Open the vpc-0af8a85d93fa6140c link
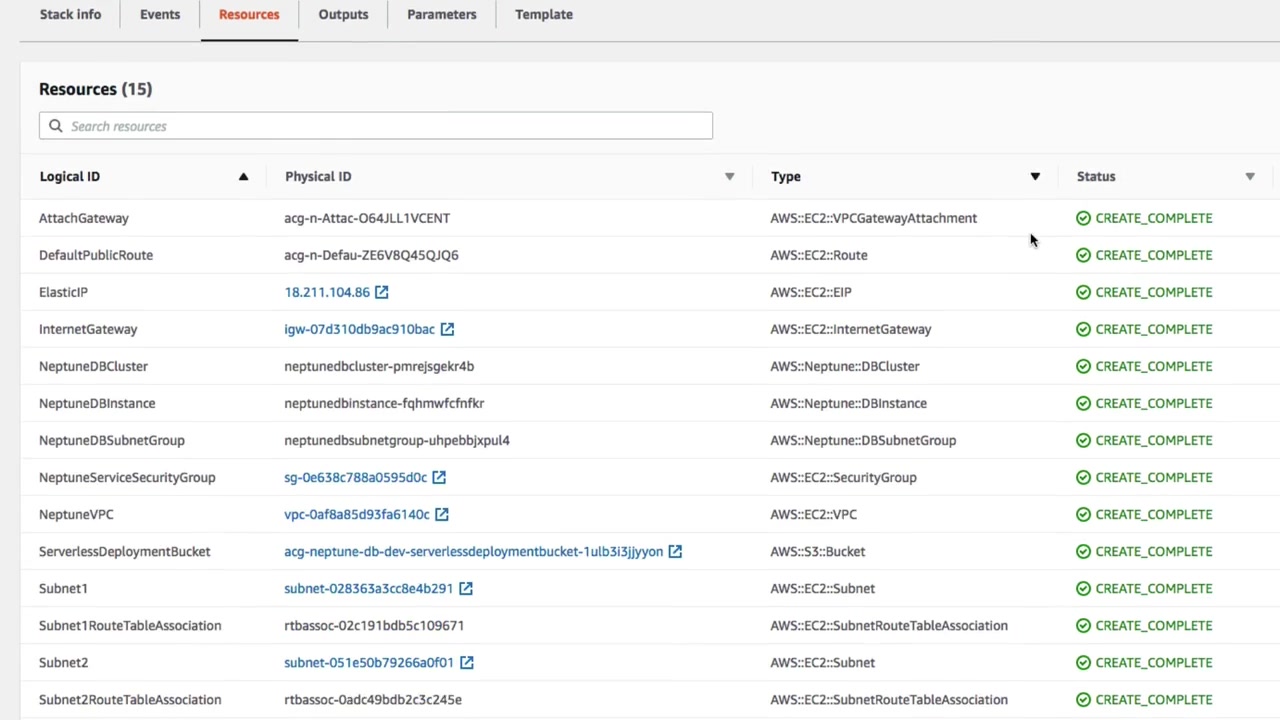Screen dimensions: 1280x720 pos(356,514)
